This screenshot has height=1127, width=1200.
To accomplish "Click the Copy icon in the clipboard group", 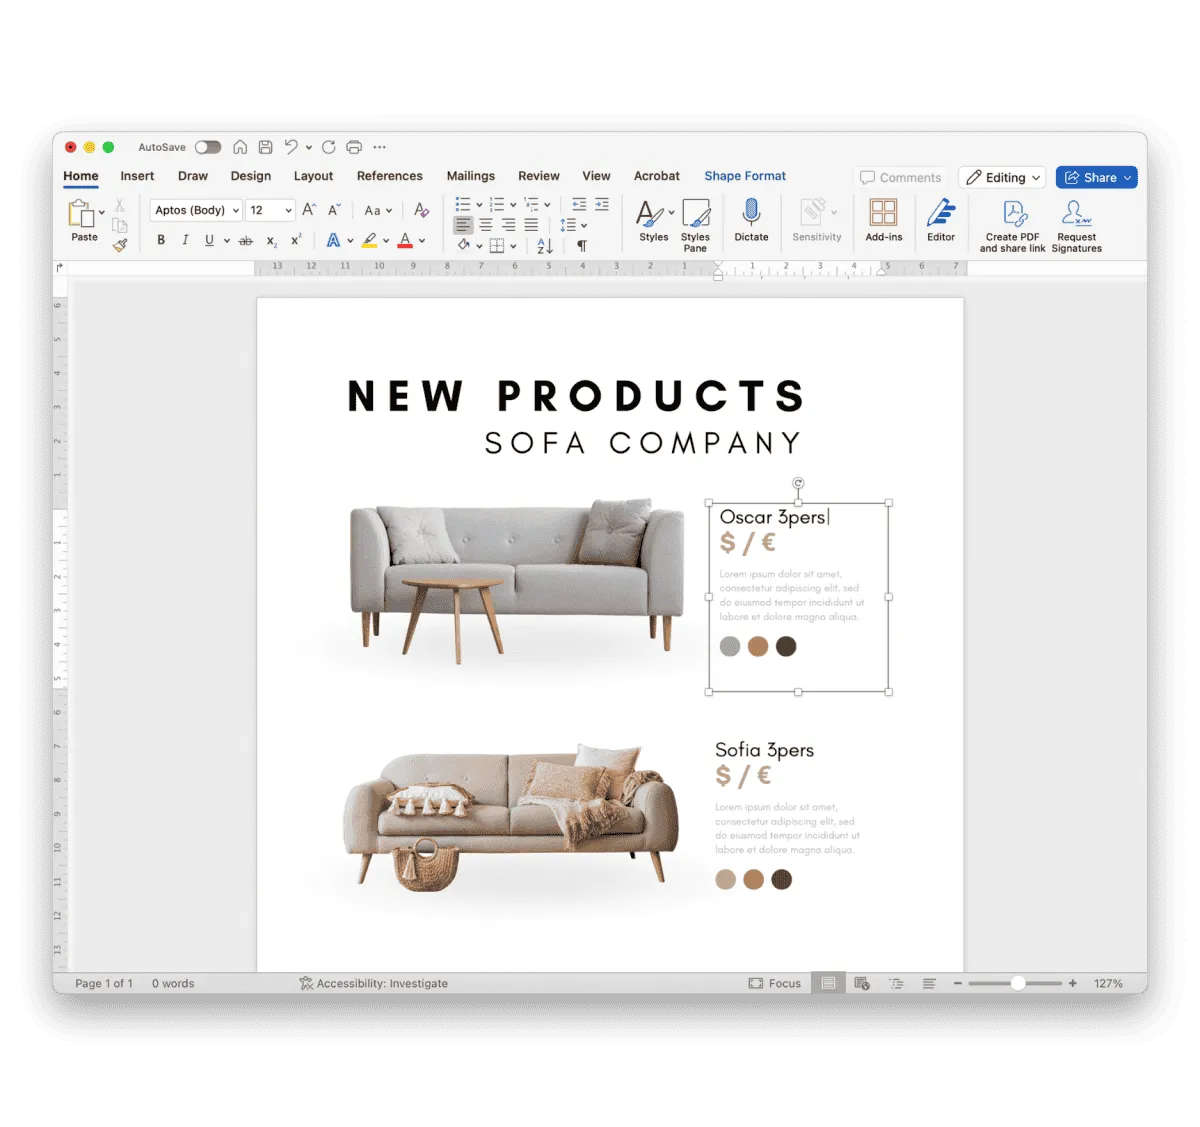I will (x=119, y=225).
